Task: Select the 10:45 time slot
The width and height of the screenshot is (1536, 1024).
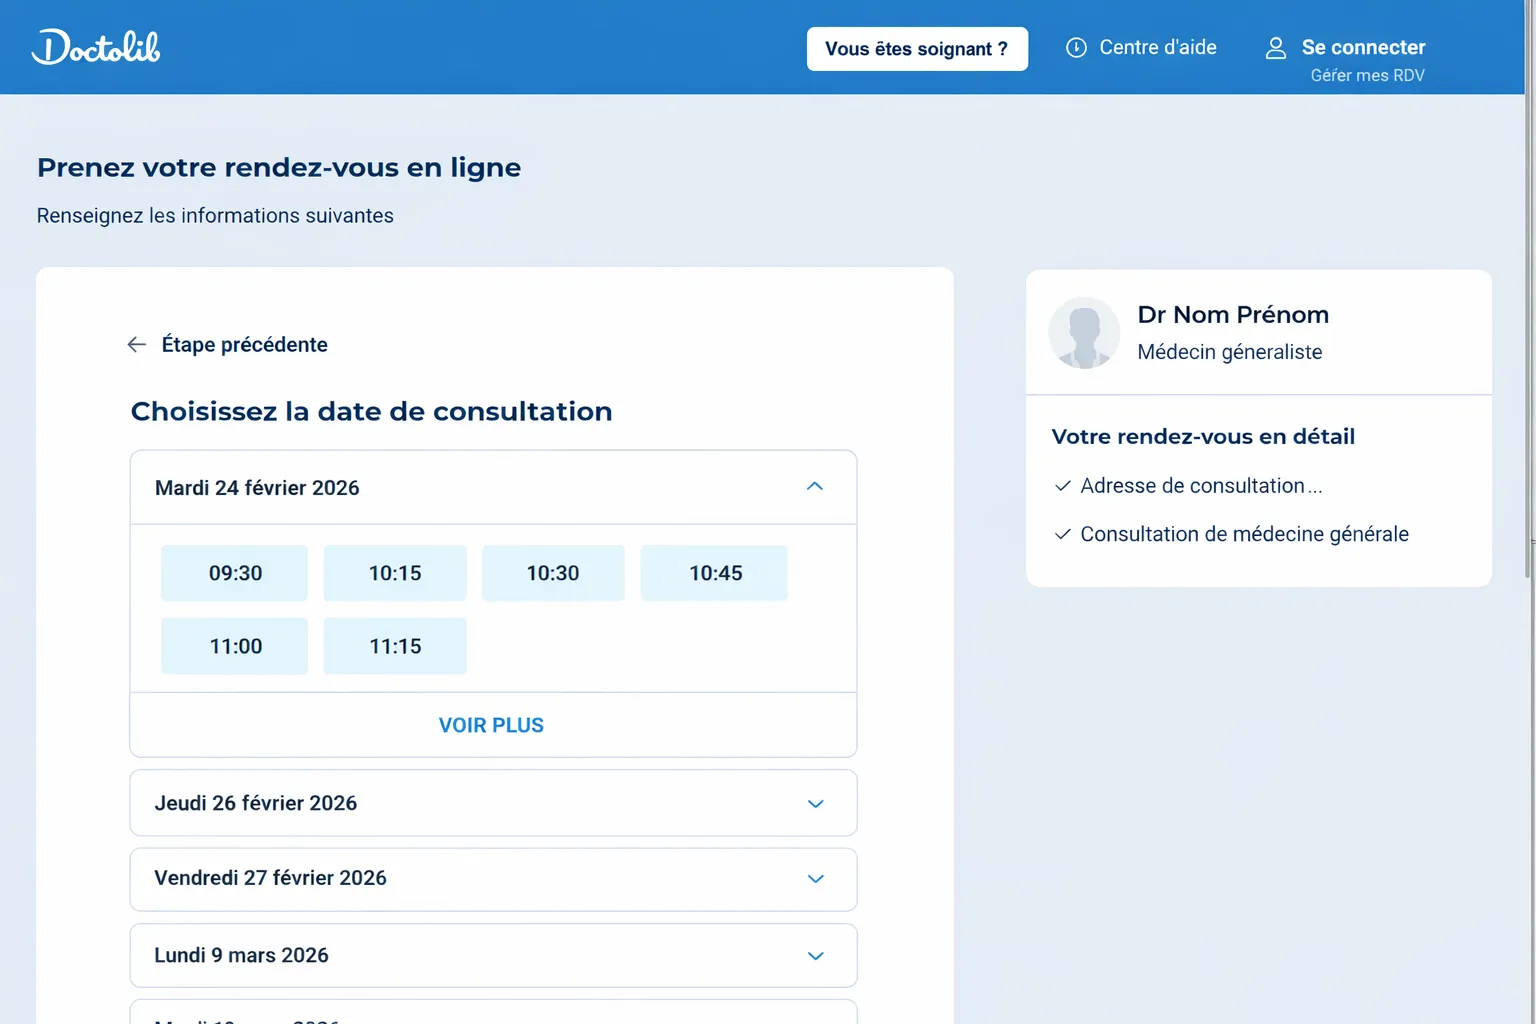Action: click(x=714, y=573)
